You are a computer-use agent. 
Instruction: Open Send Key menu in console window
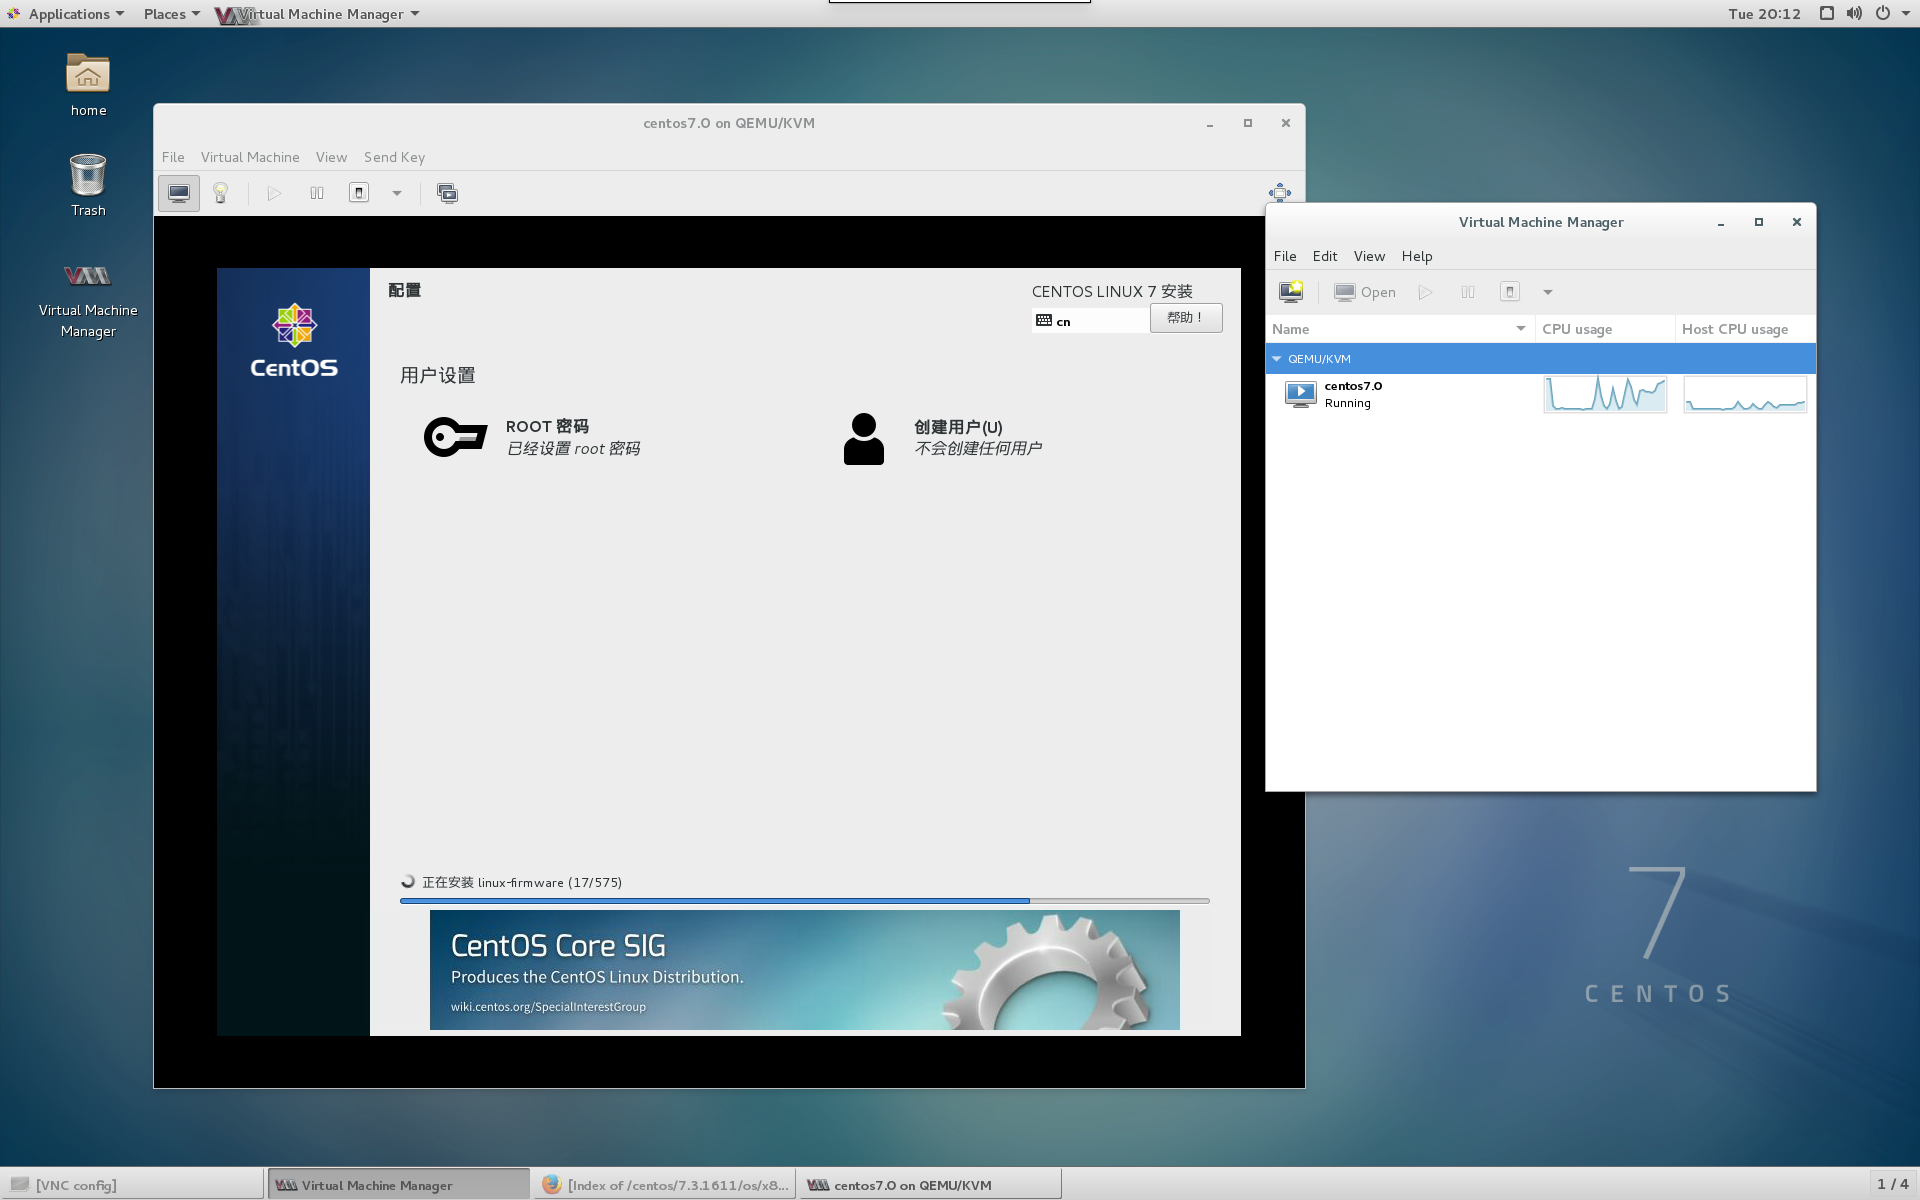pos(394,157)
